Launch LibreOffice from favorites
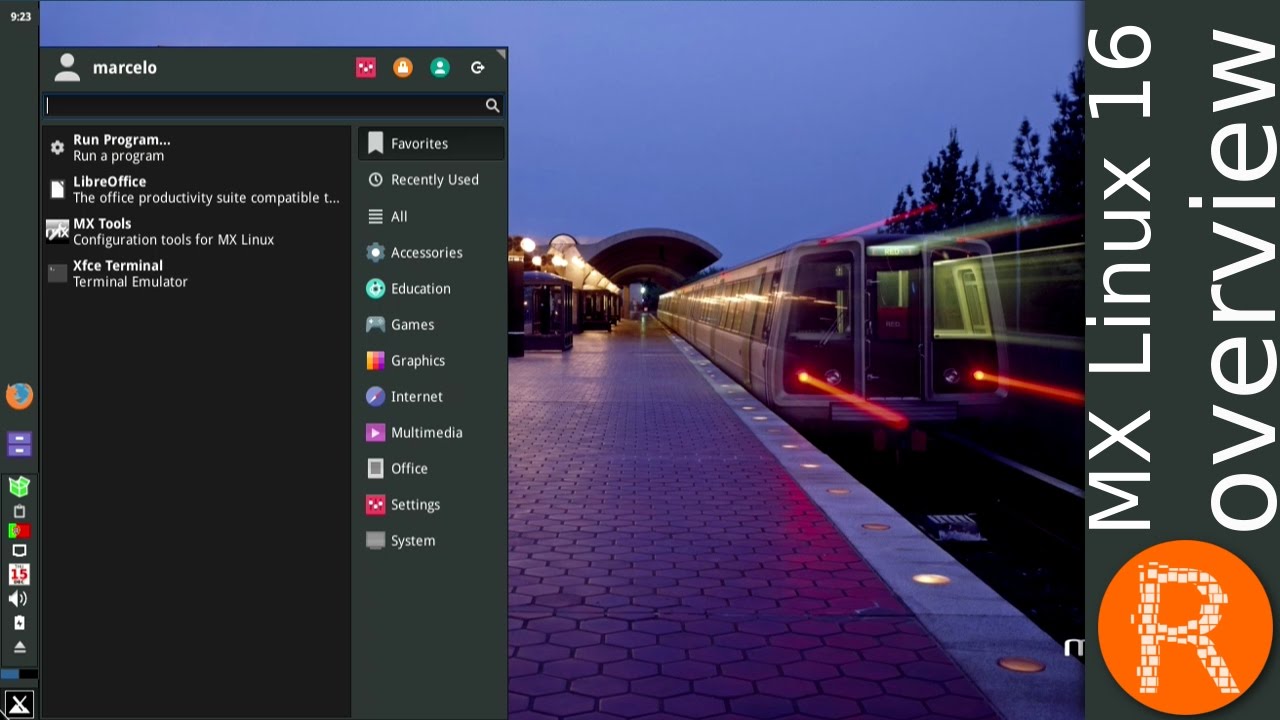Screen dimensions: 1280x720 197,190
